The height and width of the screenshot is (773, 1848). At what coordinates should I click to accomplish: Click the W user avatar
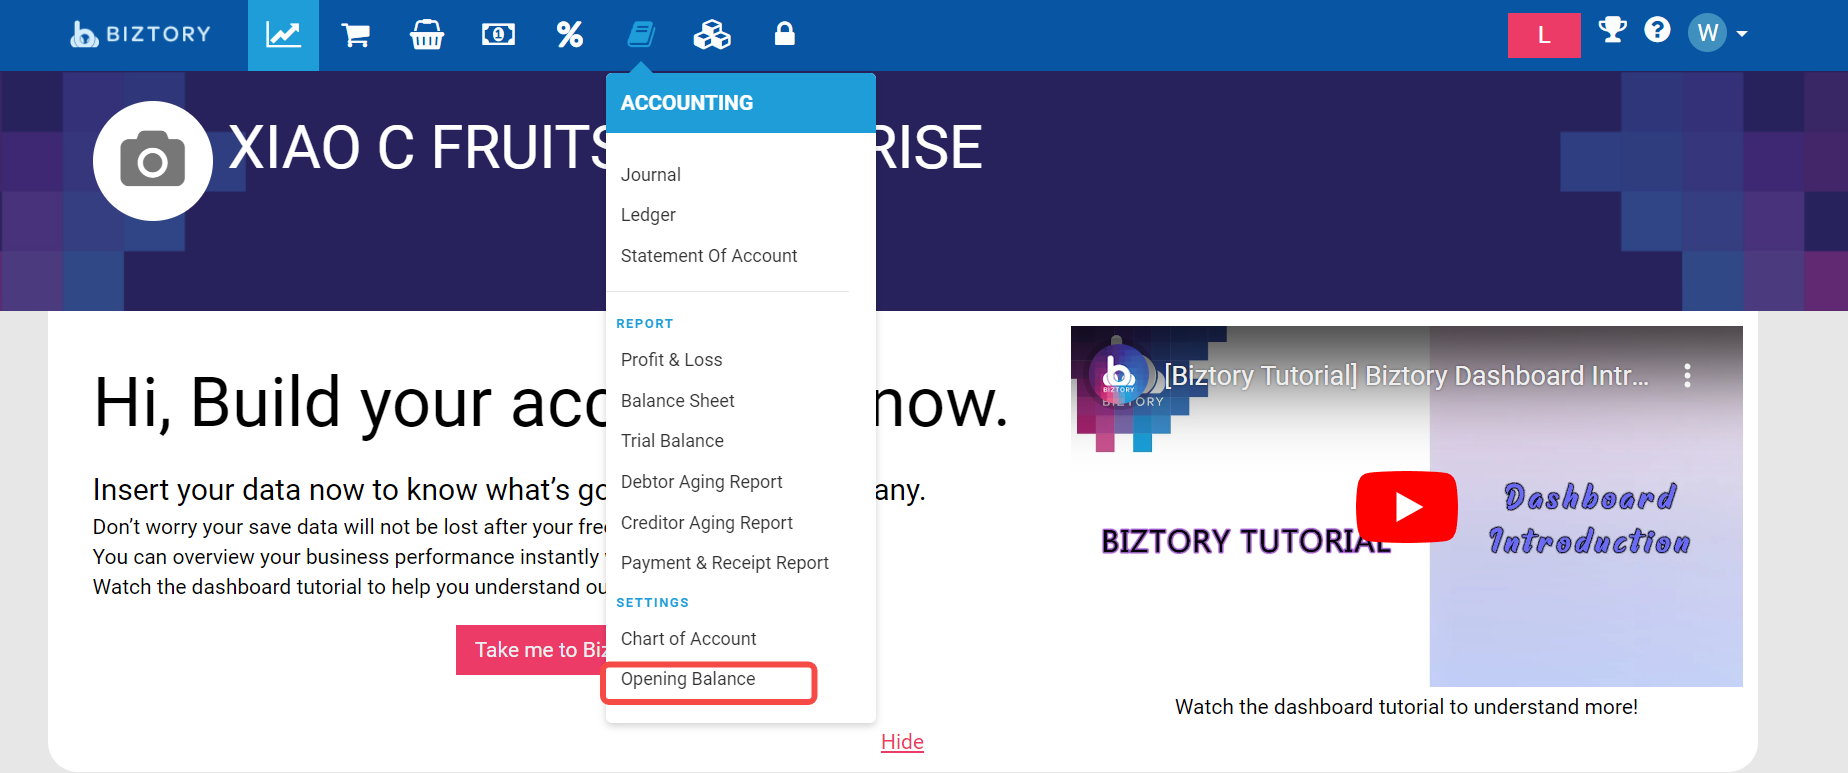click(x=1707, y=34)
